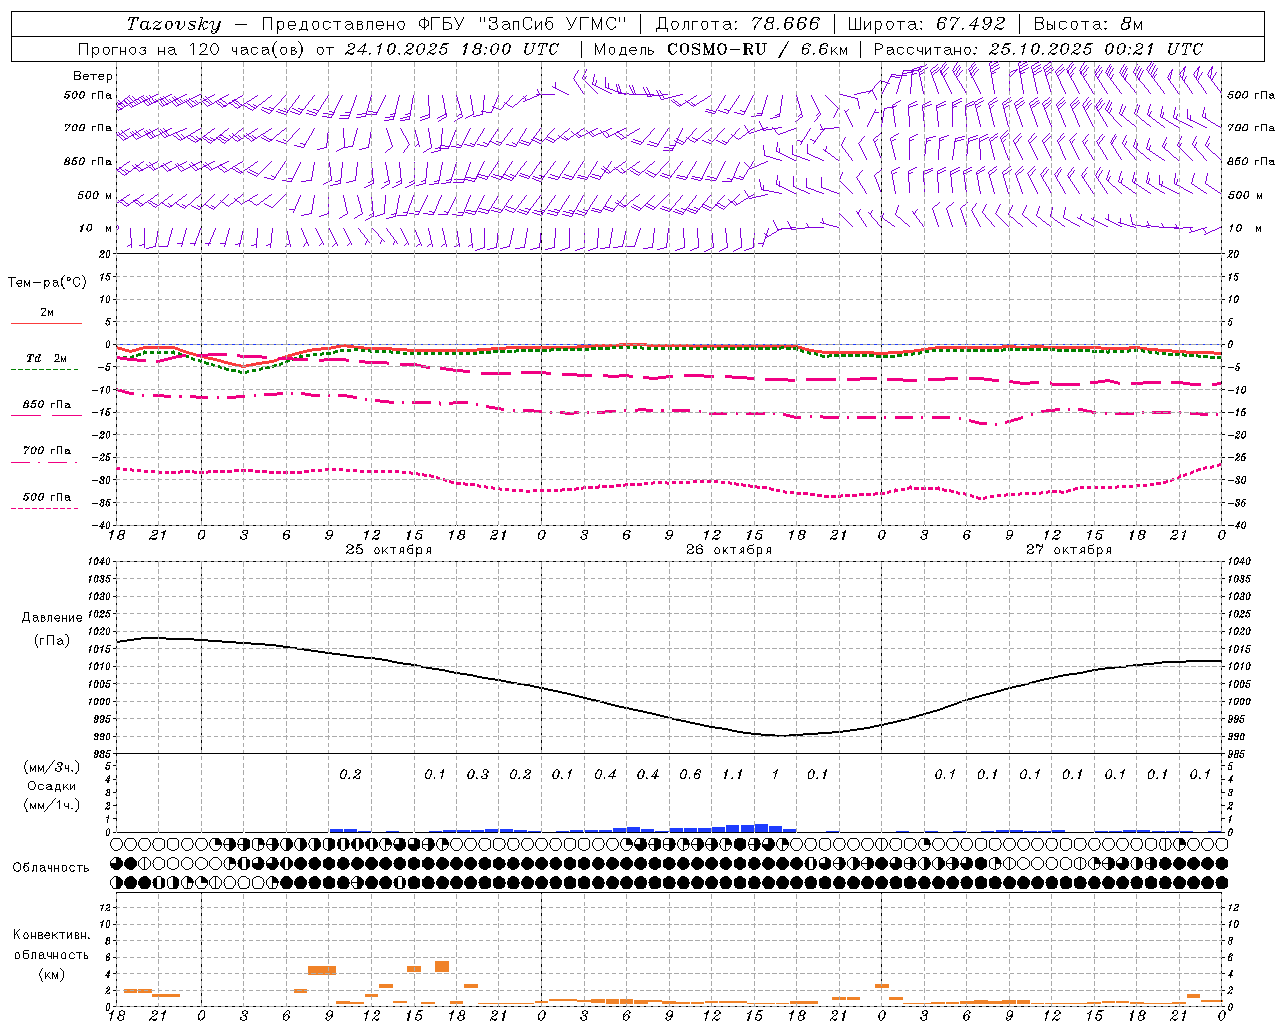
Task: Click the pink dash-dot 700 гПа legend line
Action: coord(44,462)
